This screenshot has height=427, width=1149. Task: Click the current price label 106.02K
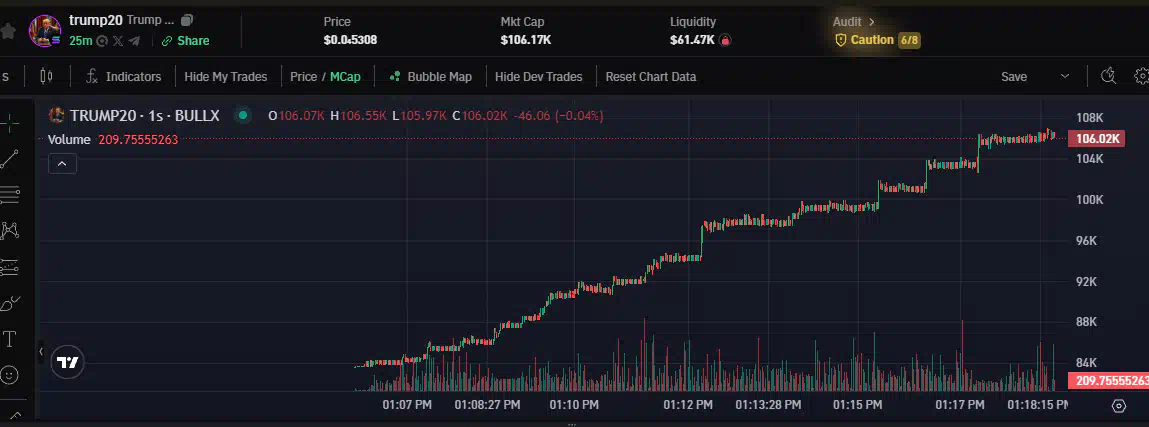[1096, 139]
